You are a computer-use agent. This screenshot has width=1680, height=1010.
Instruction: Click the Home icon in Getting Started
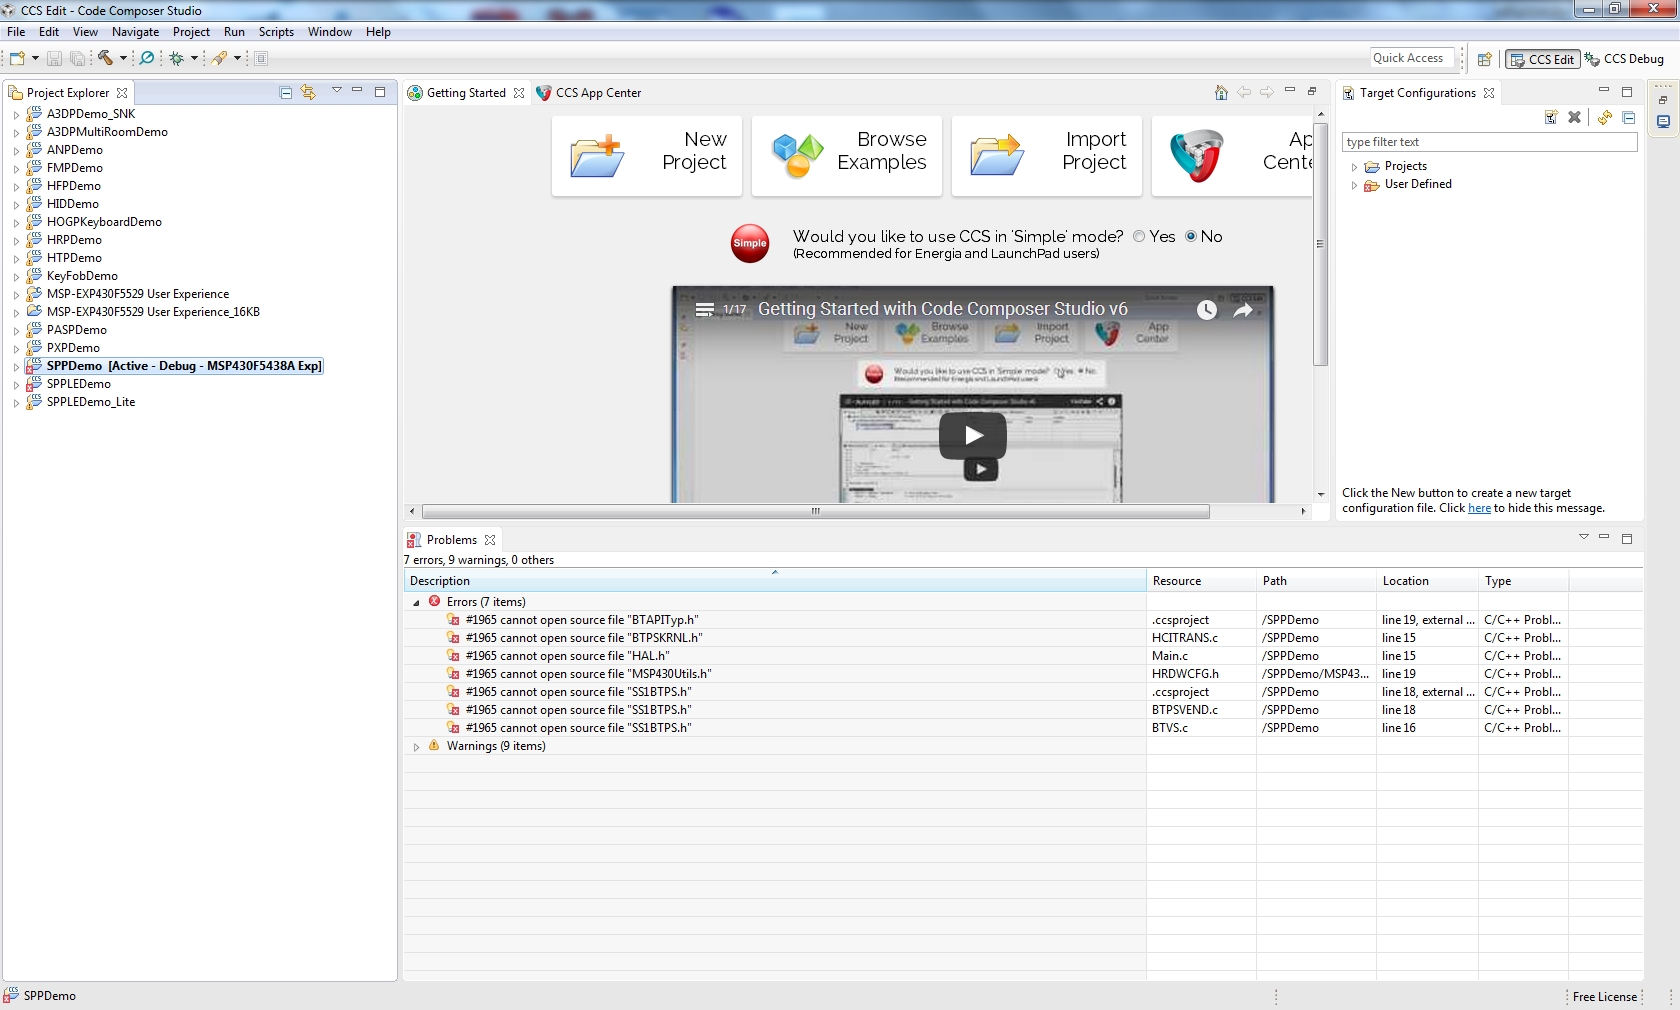1221,92
